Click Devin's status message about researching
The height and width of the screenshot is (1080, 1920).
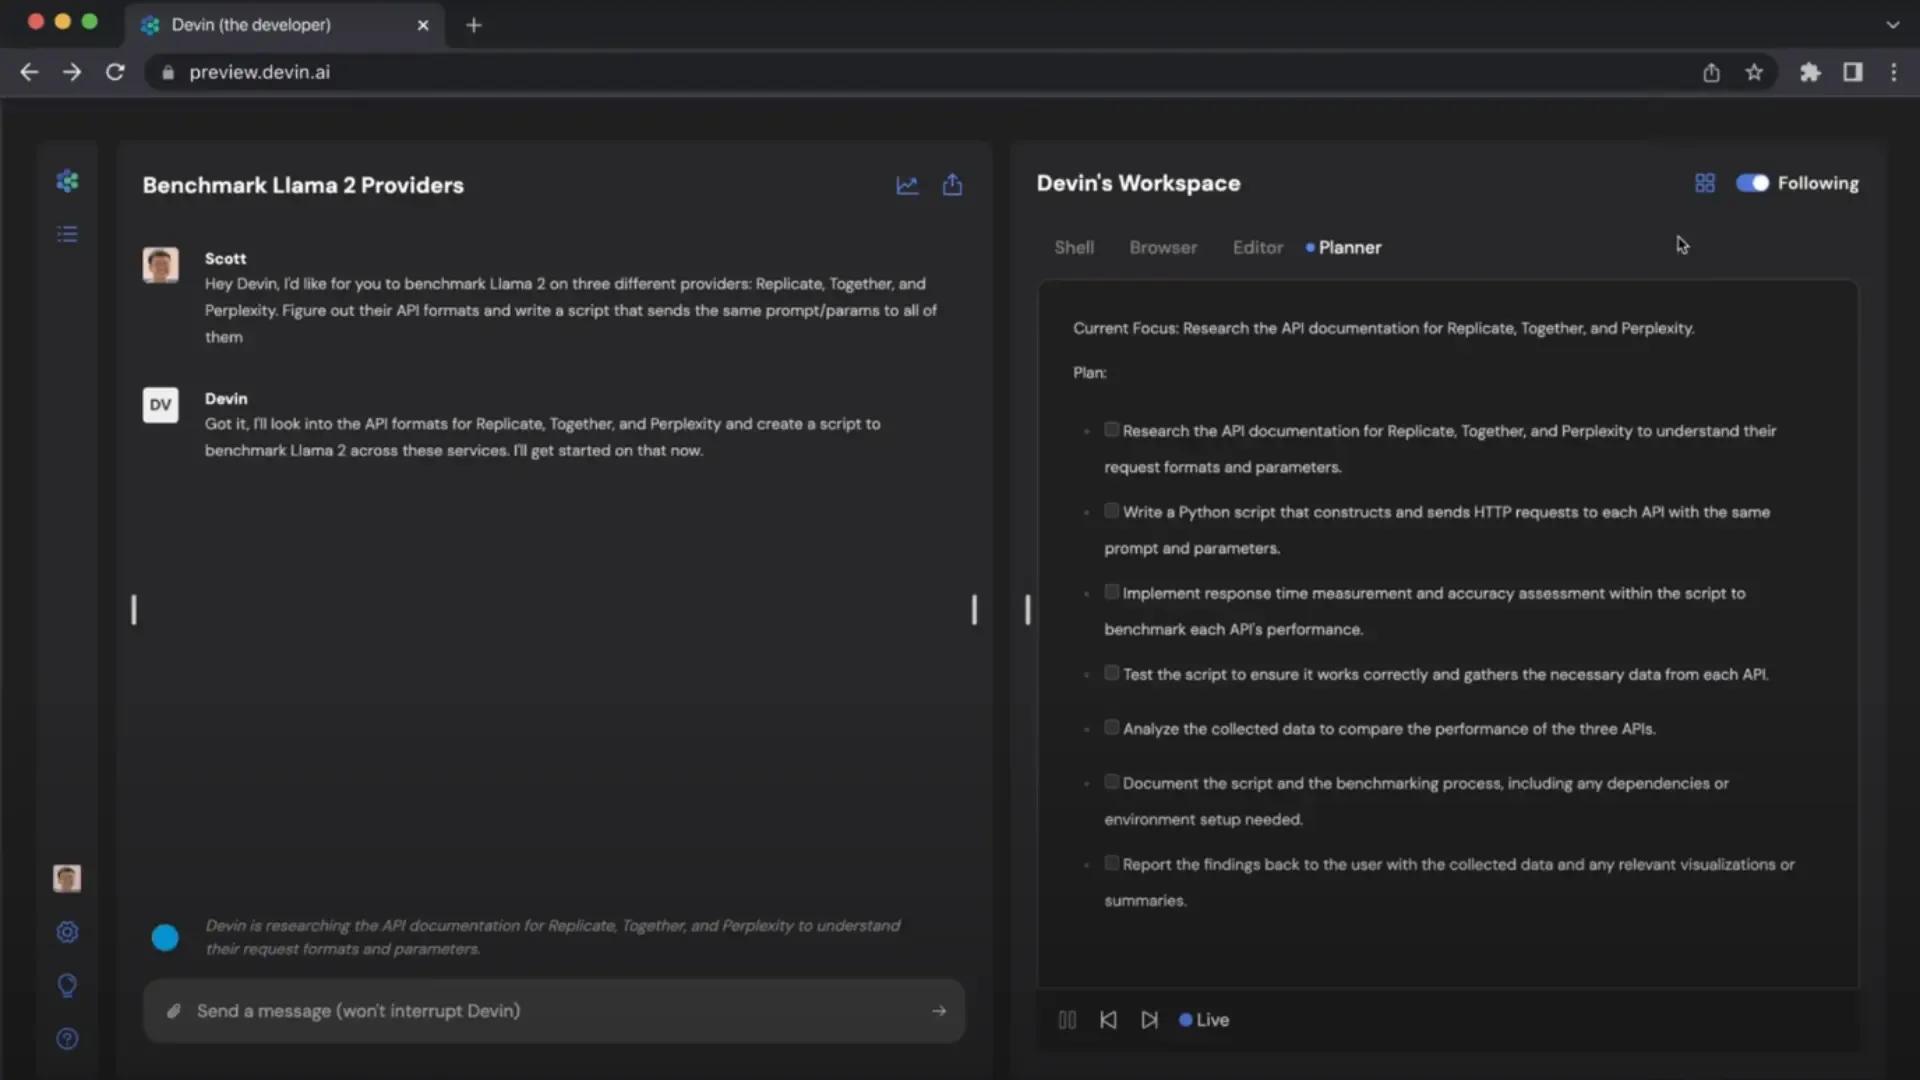pyautogui.click(x=553, y=937)
